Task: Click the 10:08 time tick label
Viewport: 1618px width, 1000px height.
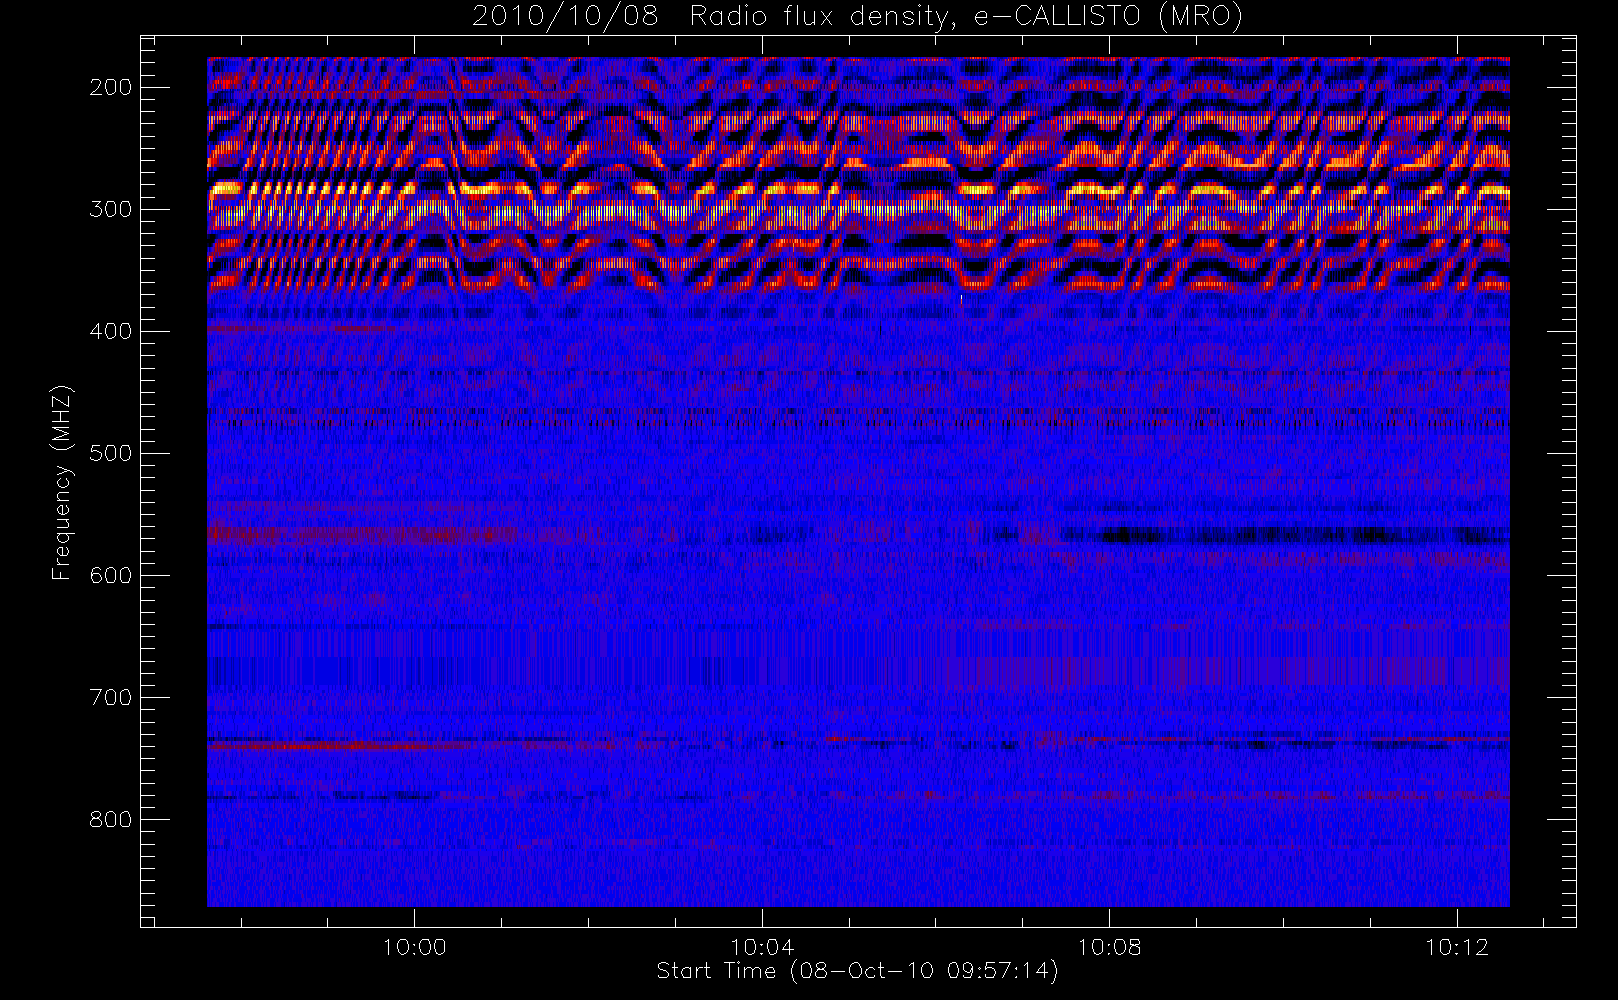Action: pos(1110,947)
